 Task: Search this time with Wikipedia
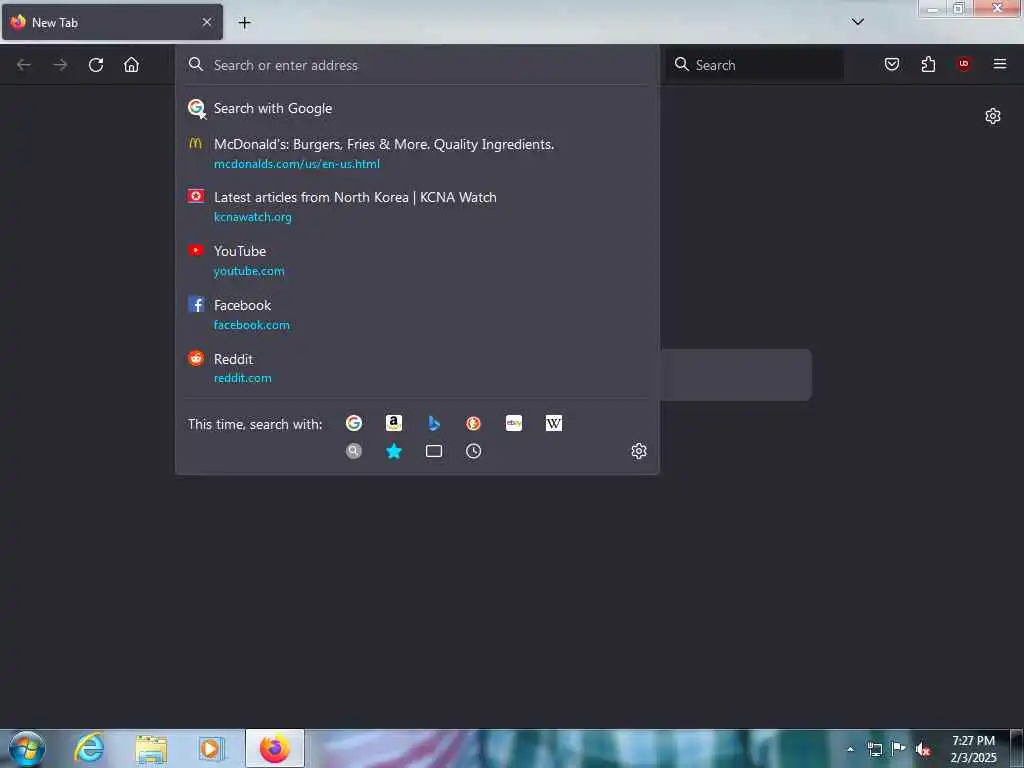click(x=554, y=423)
